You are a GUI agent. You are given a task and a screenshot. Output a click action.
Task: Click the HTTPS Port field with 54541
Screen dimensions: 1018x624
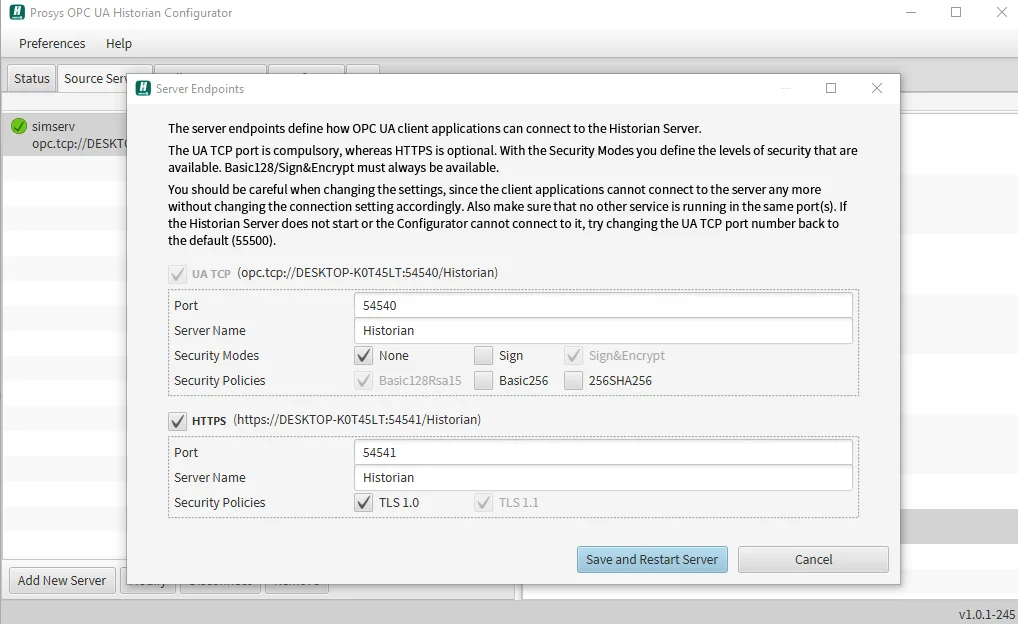(x=603, y=453)
